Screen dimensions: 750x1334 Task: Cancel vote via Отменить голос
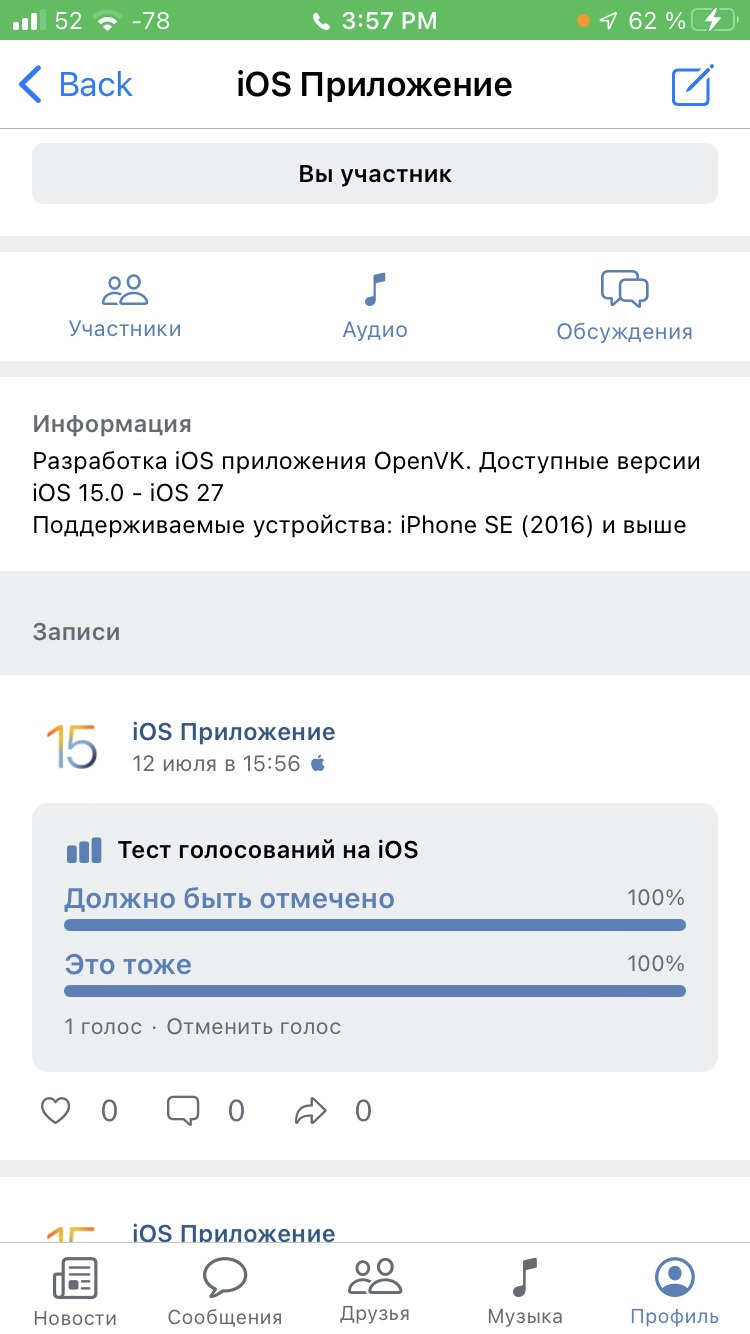click(x=254, y=1027)
